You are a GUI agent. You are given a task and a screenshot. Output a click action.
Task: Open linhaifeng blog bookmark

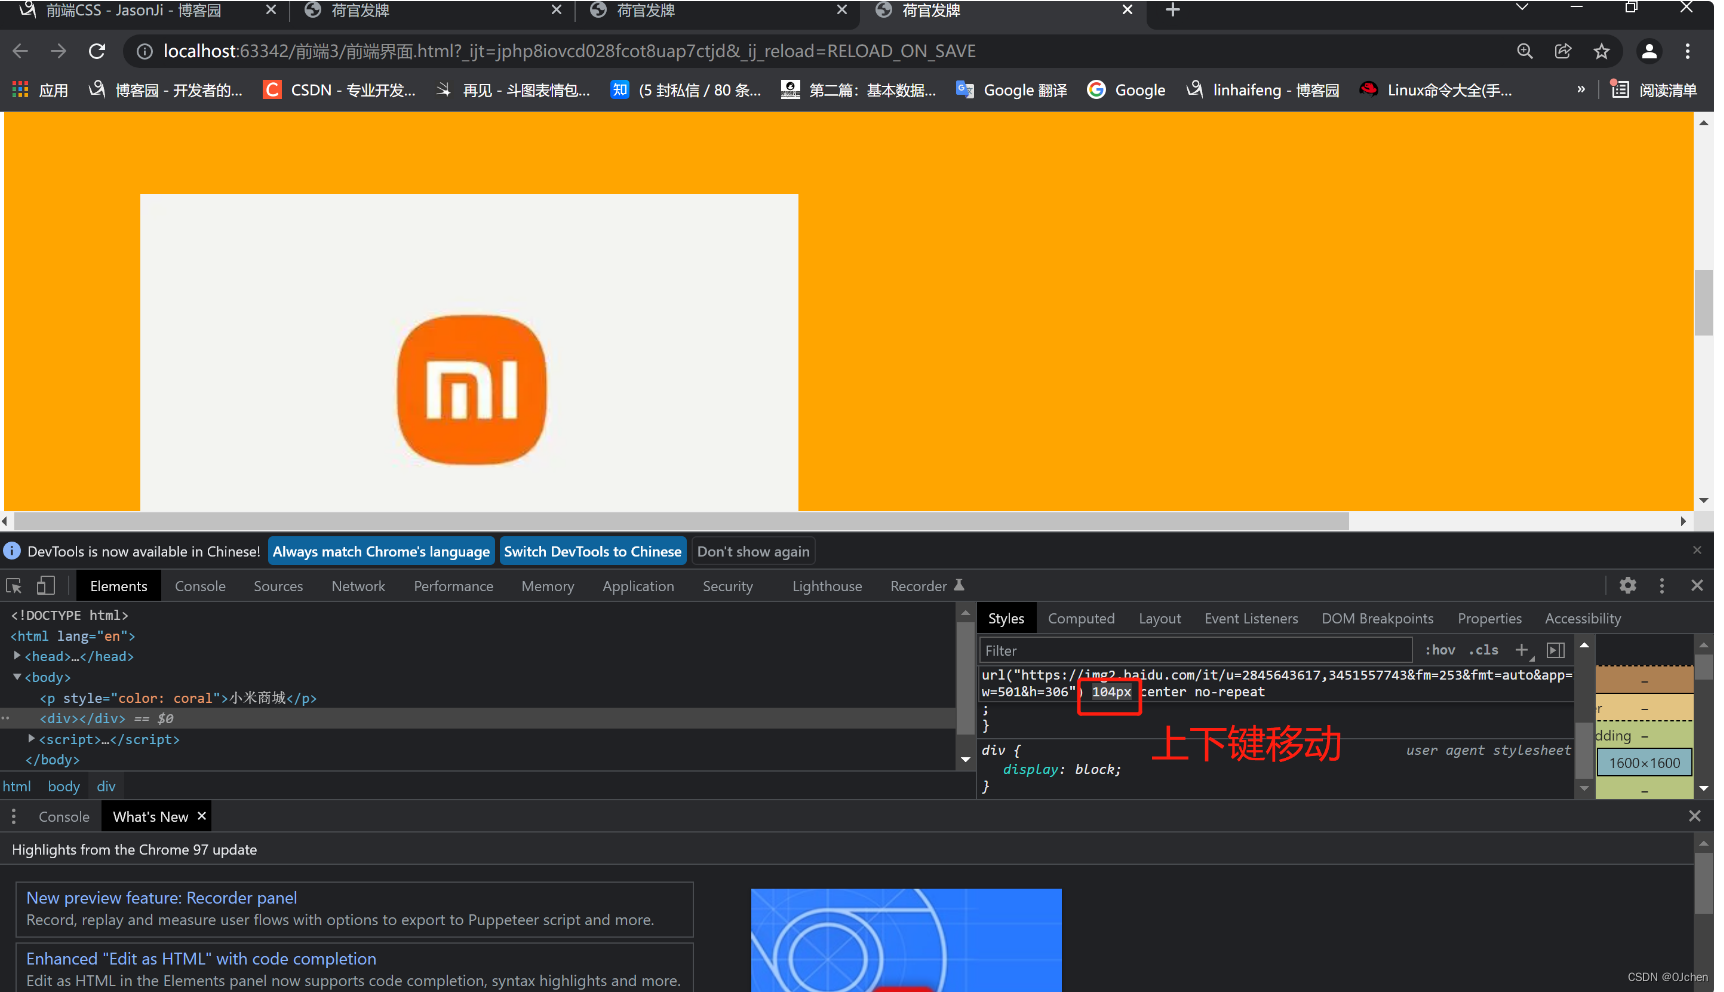[x=1263, y=90]
